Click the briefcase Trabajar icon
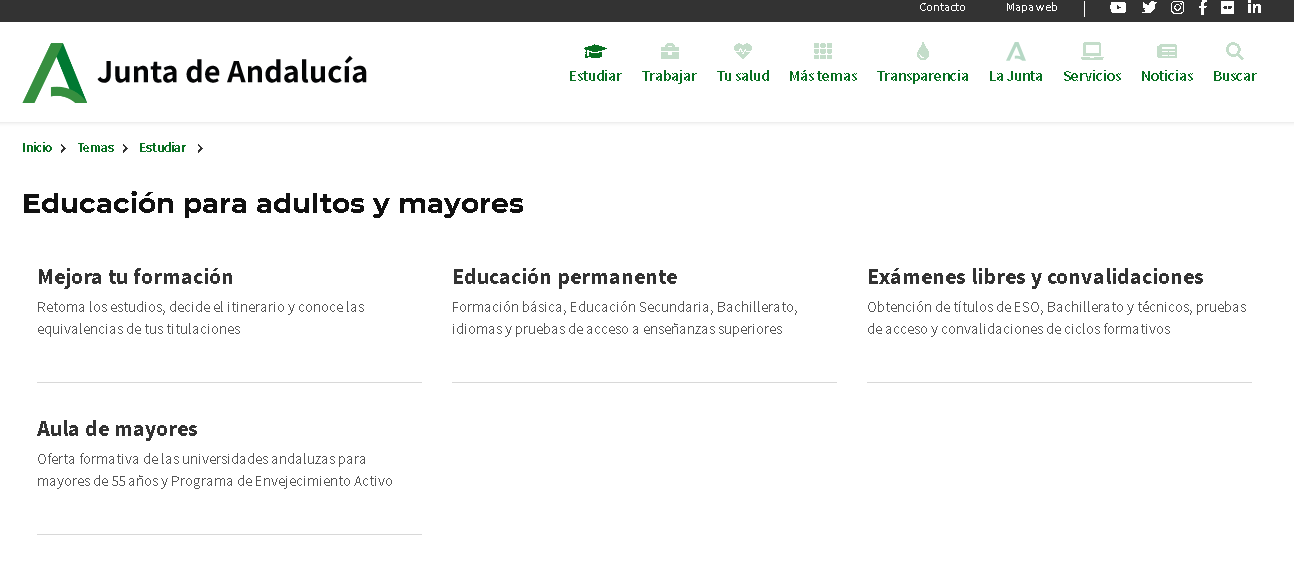The height and width of the screenshot is (570, 1294). tap(669, 51)
